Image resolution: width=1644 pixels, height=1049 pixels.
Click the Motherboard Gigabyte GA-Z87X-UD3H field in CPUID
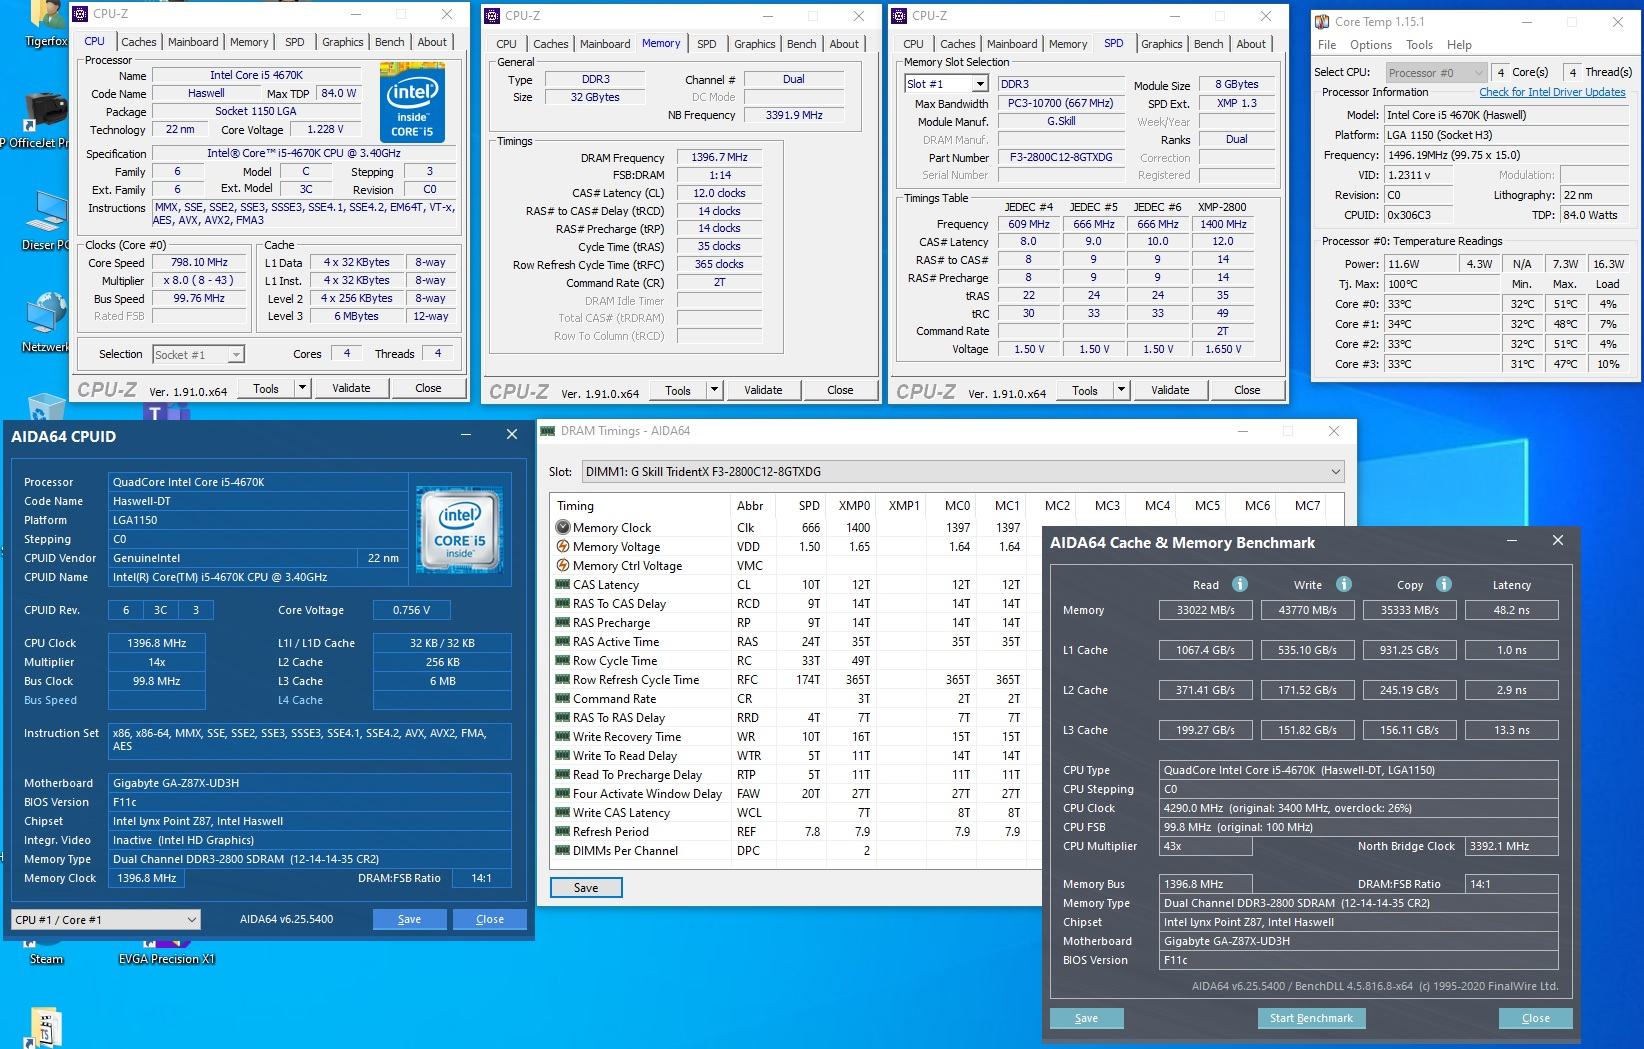pos(311,783)
